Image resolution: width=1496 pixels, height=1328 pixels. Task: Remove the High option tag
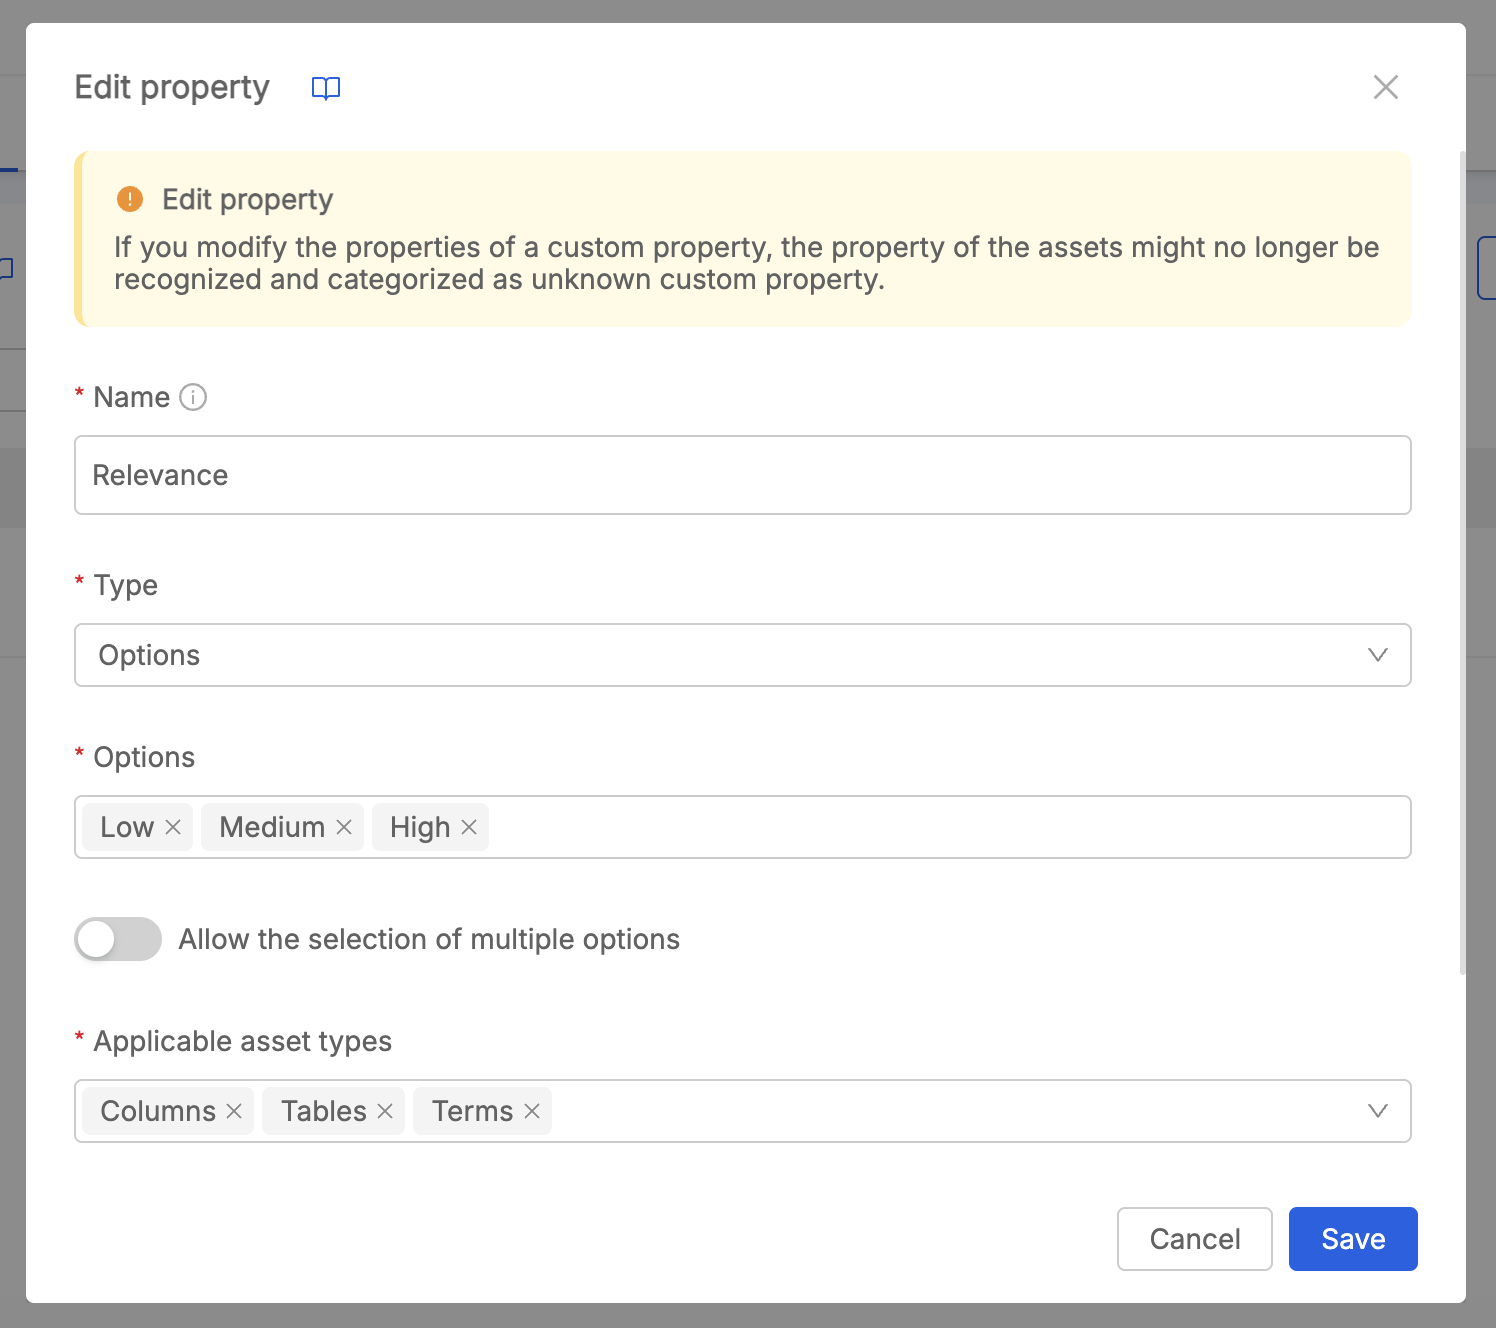coord(469,827)
